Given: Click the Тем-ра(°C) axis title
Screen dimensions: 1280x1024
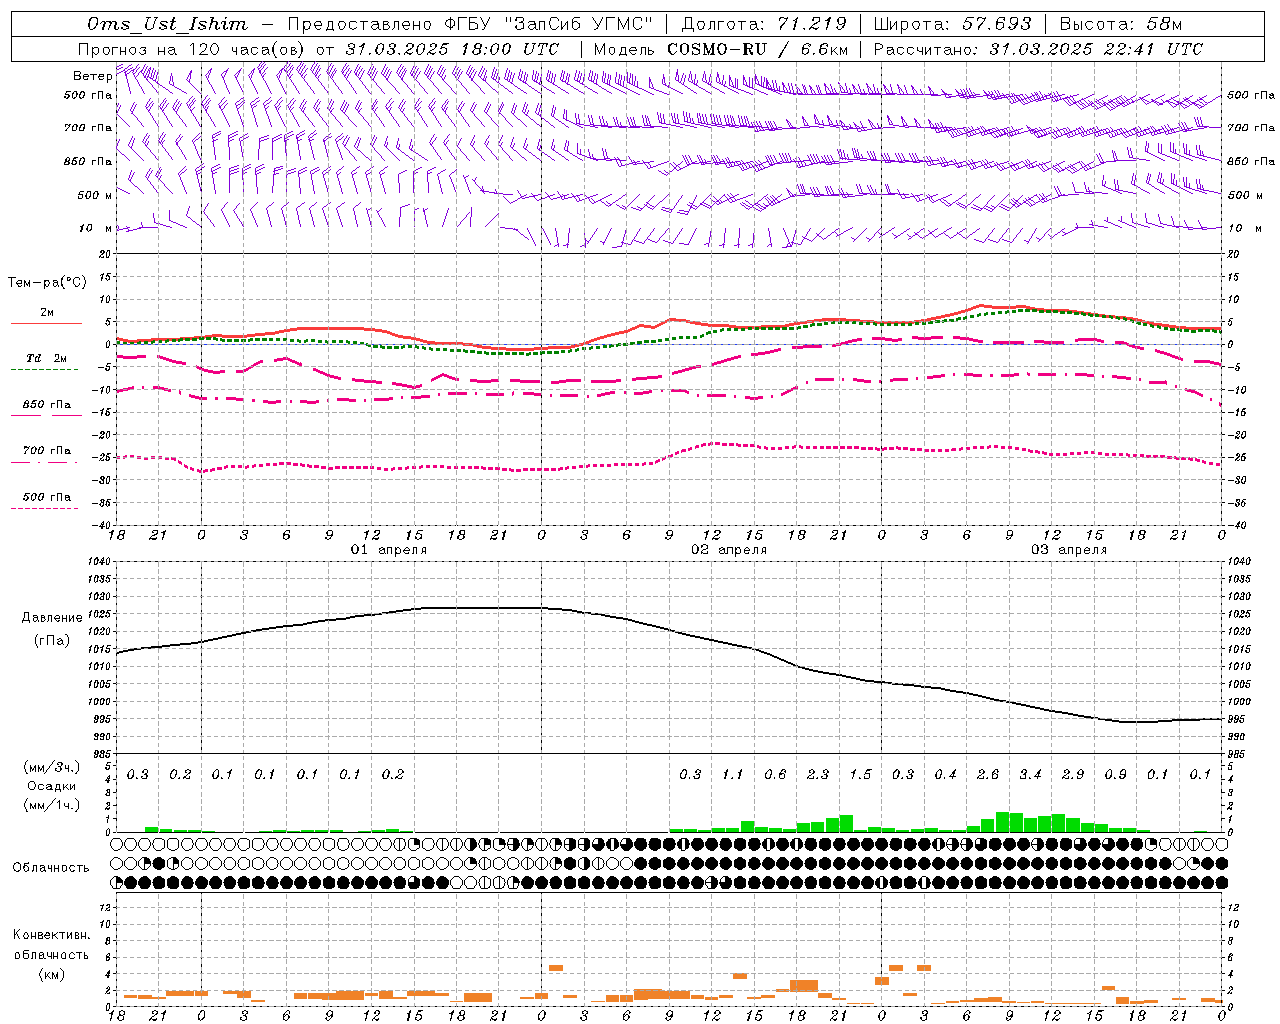Looking at the screenshot, I should click(47, 283).
